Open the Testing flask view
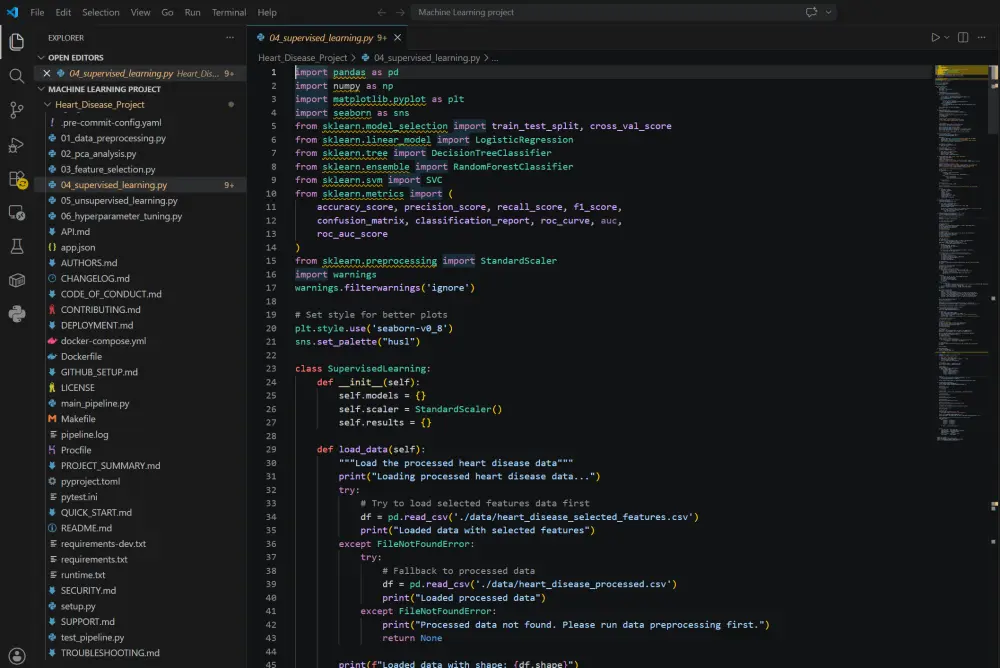The image size is (1000, 668). (17, 246)
